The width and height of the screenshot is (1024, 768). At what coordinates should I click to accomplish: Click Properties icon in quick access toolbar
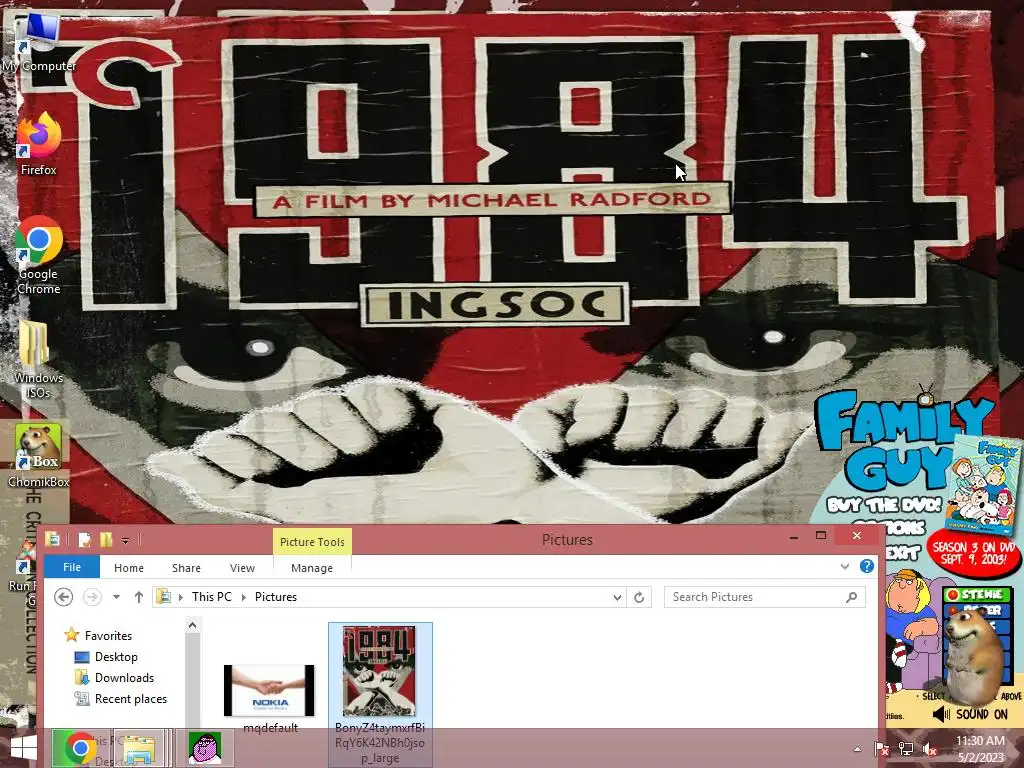point(84,540)
